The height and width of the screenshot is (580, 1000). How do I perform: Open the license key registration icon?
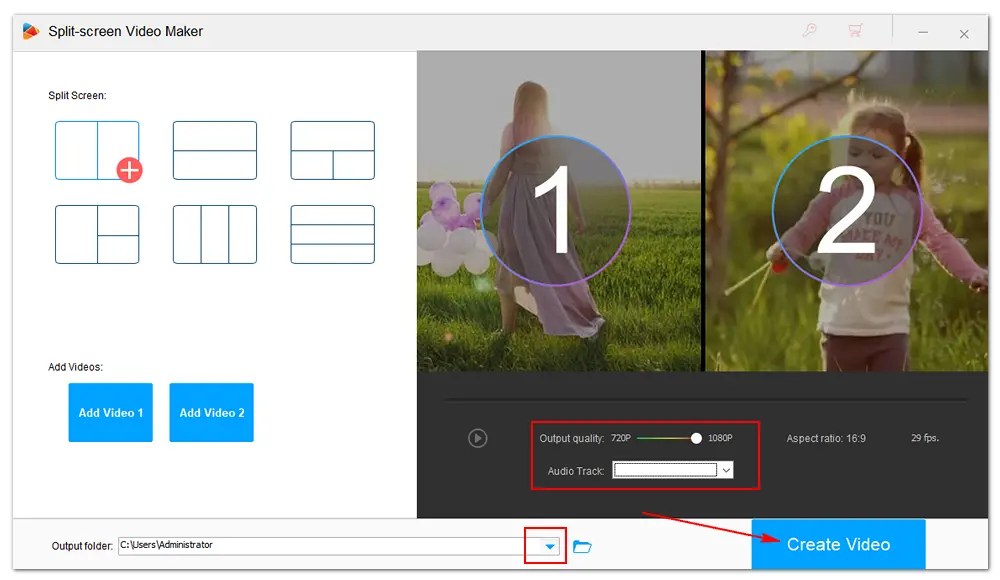click(808, 31)
